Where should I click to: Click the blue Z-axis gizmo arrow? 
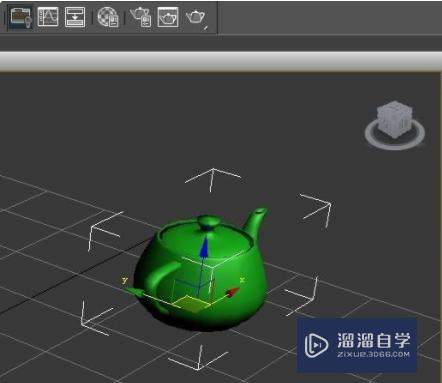[204, 248]
